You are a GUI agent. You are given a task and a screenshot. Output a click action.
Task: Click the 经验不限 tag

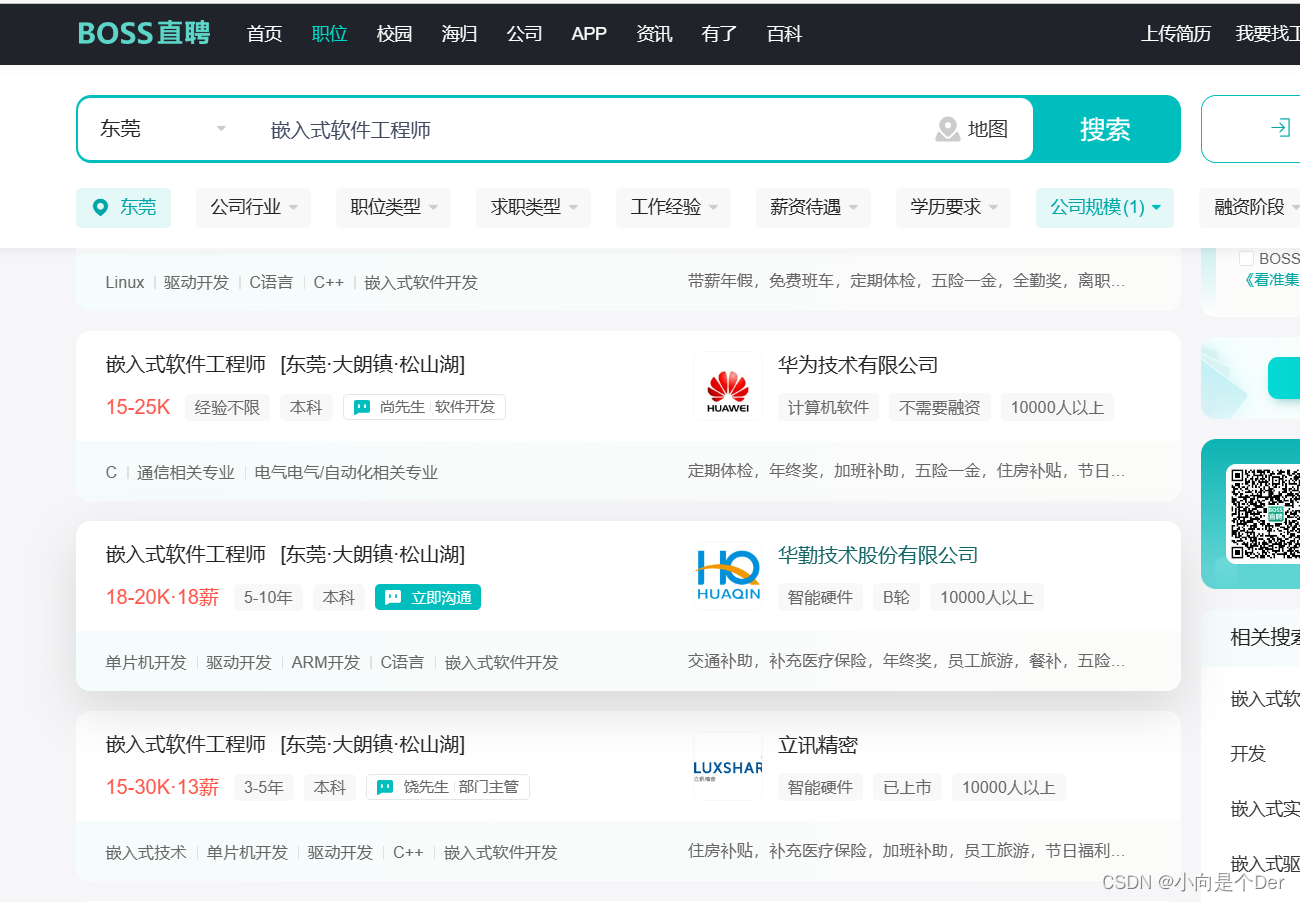tap(227, 407)
